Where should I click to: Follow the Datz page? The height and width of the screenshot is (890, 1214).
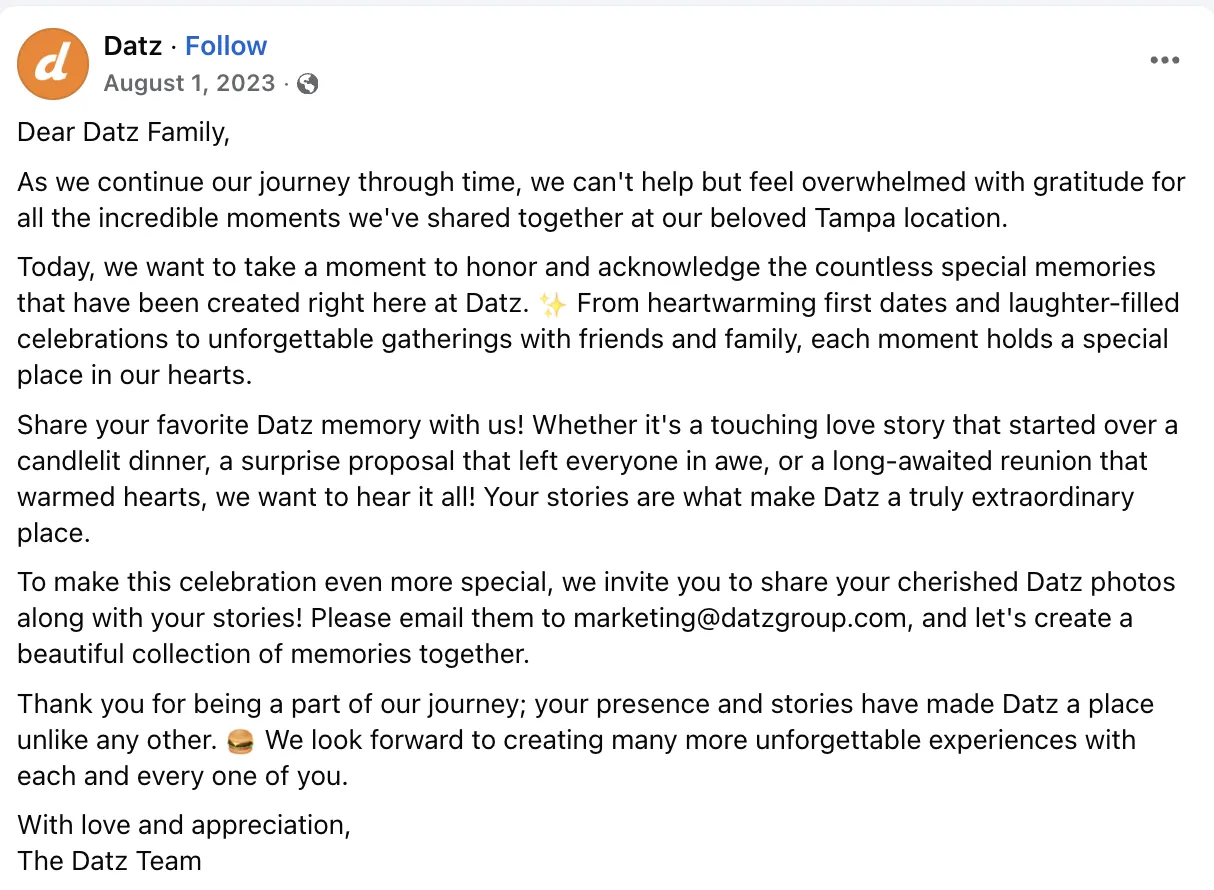click(226, 46)
